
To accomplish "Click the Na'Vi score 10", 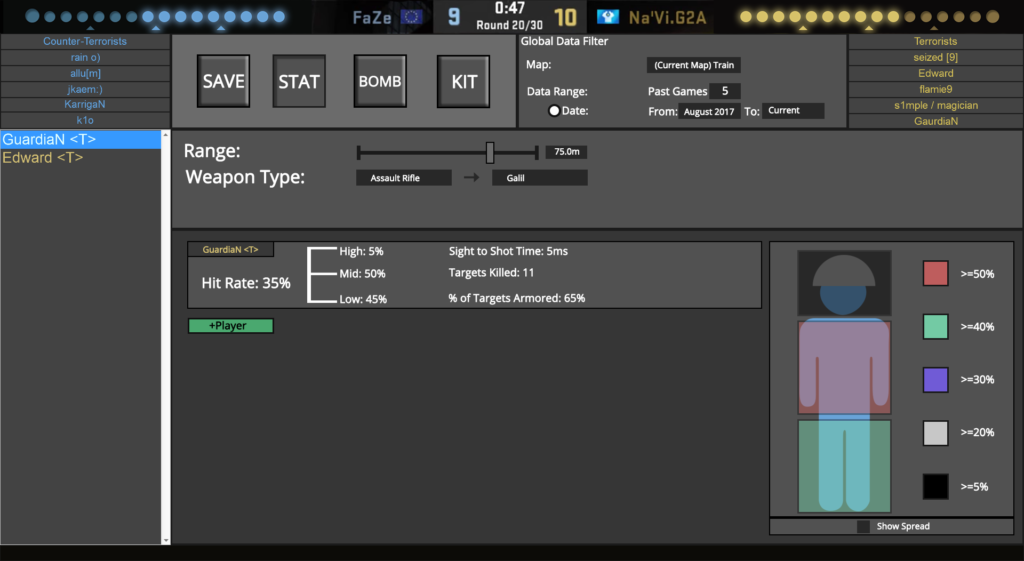I will pos(566,17).
